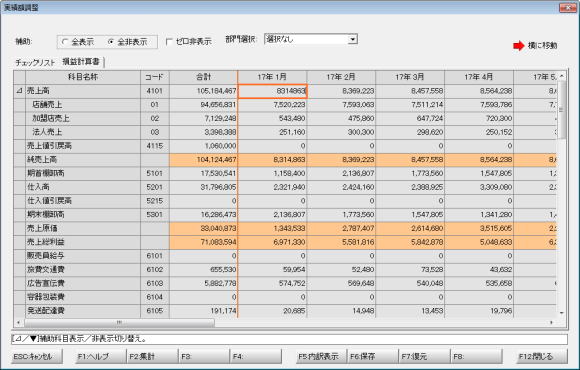
Task: Open the 部門選択 dropdown
Action: [x=353, y=39]
